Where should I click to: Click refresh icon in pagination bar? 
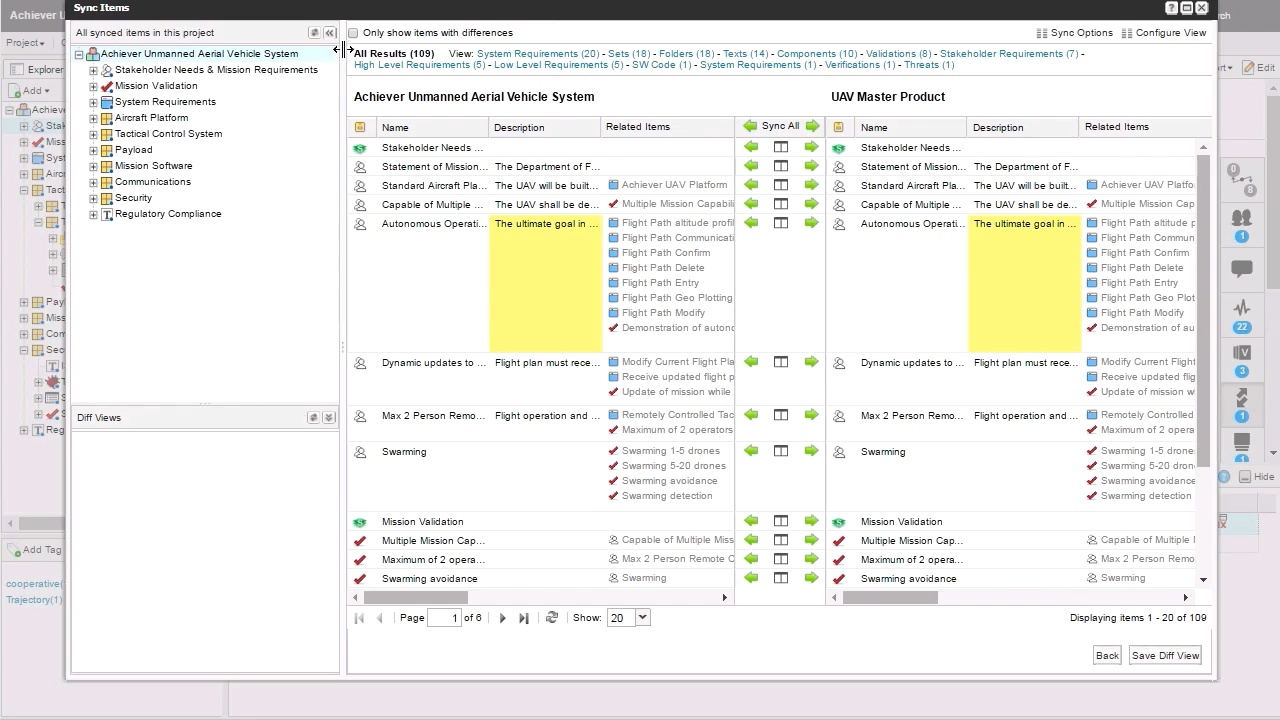[551, 618]
